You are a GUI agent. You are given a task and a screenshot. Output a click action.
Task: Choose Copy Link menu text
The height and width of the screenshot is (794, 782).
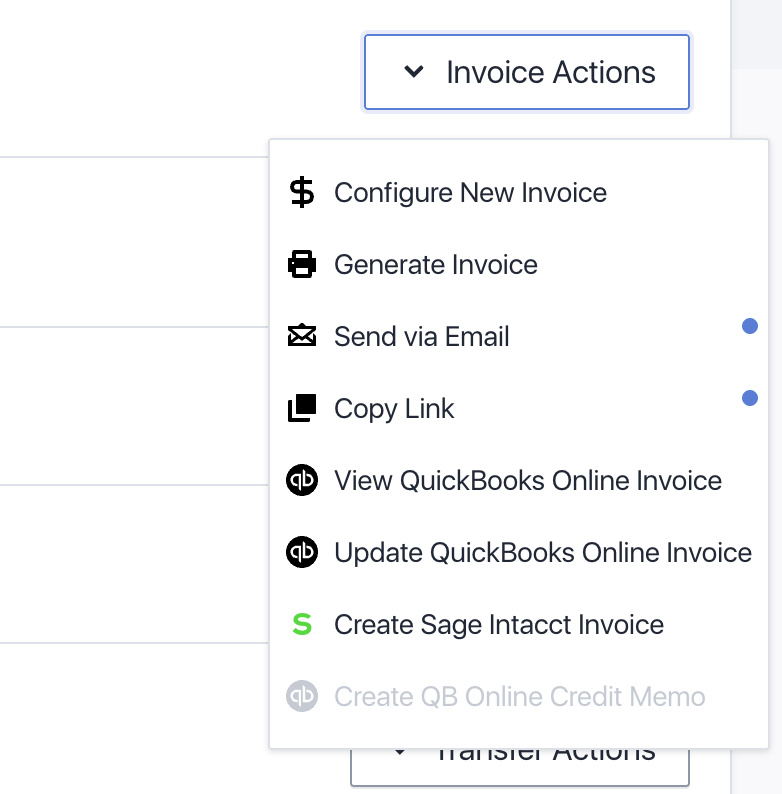click(394, 409)
